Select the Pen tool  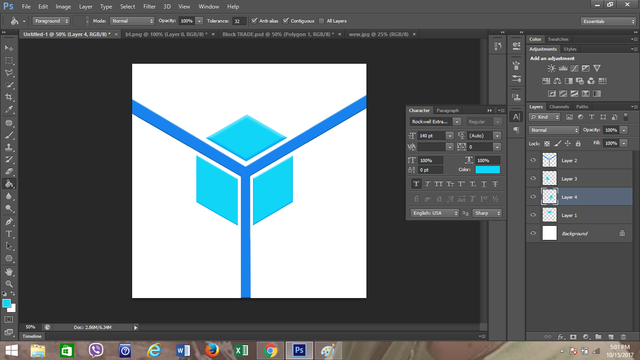[x=9, y=222]
